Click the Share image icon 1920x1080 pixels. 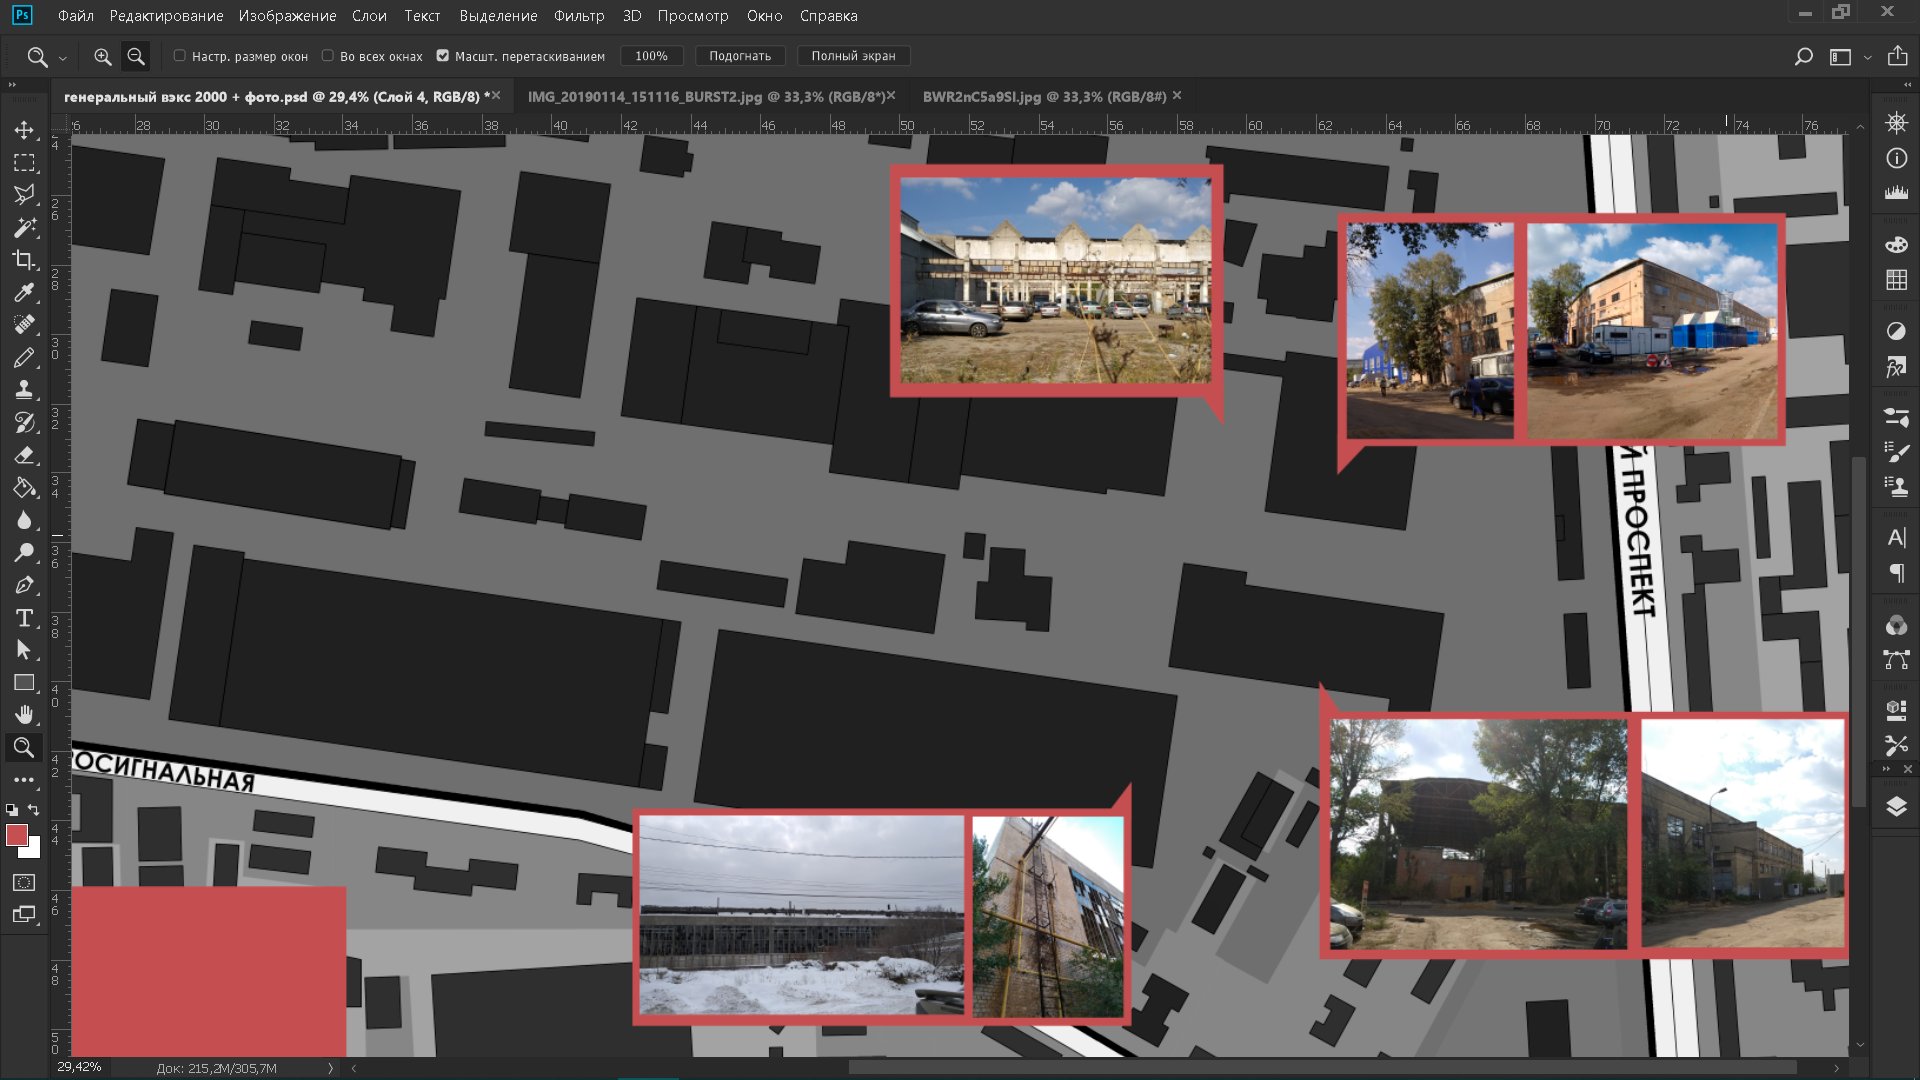(1897, 56)
